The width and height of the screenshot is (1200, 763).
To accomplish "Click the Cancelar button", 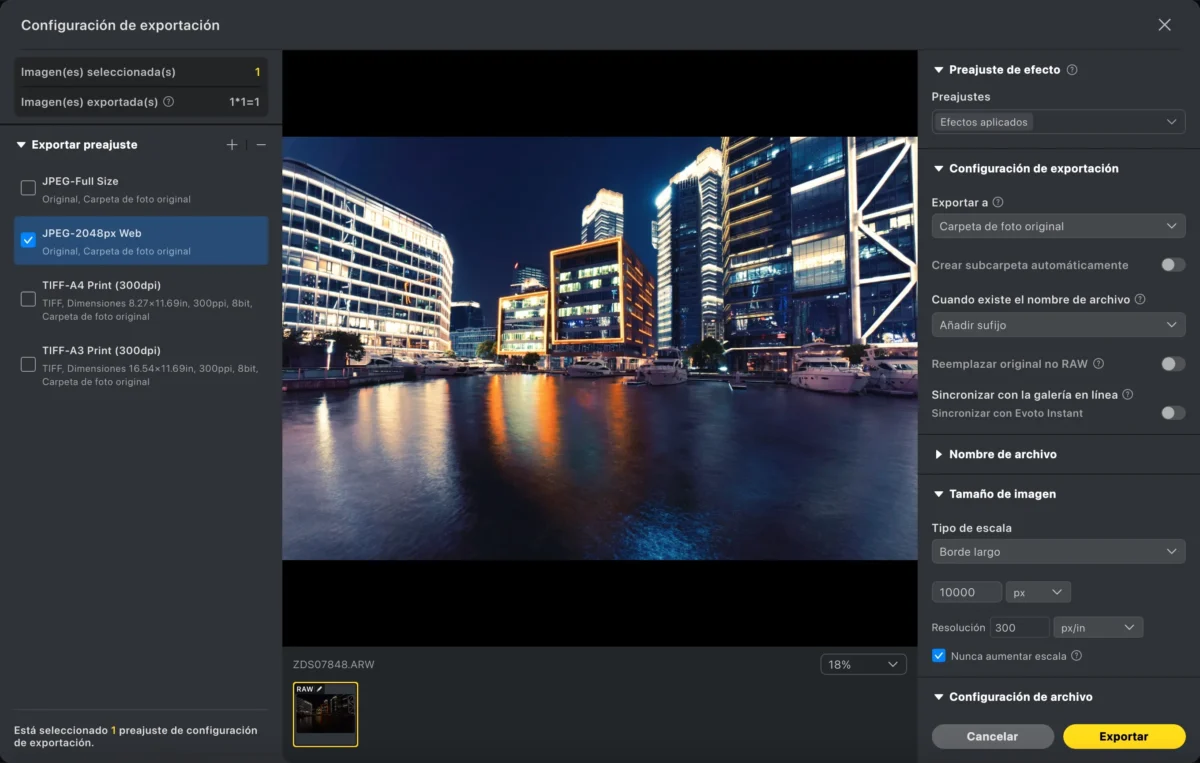I will click(x=992, y=736).
